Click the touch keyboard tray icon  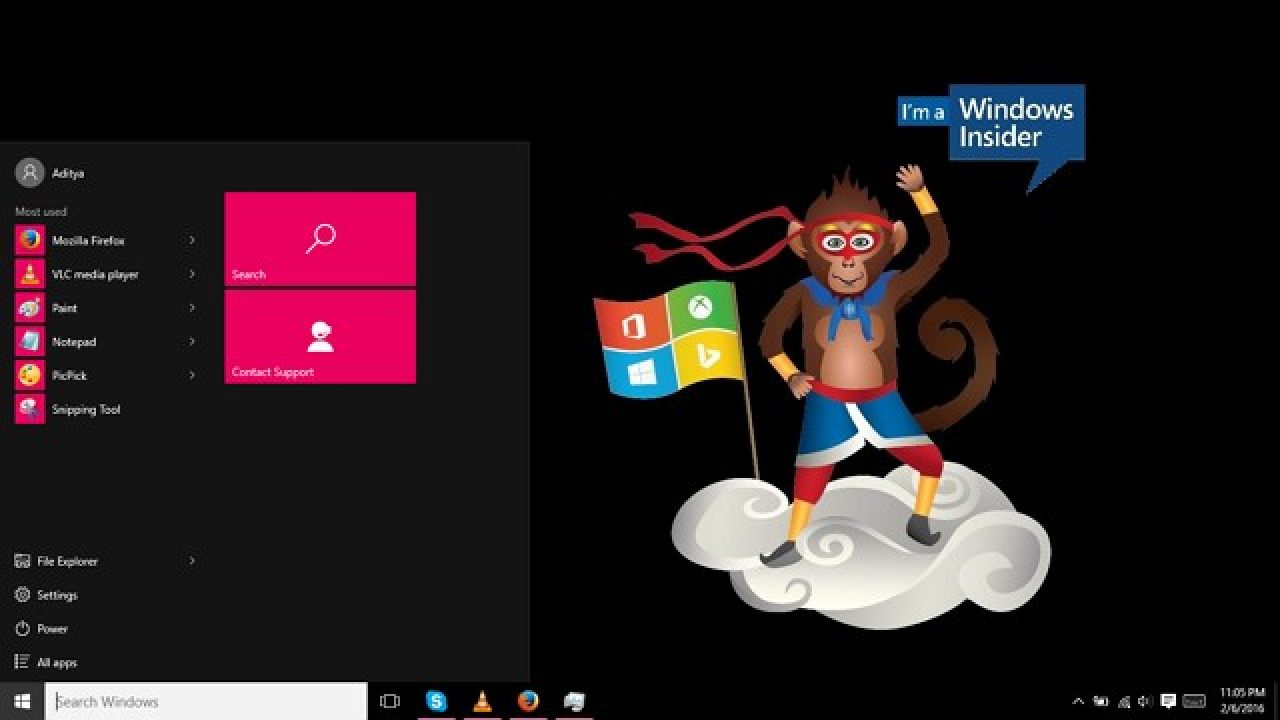tap(1194, 701)
